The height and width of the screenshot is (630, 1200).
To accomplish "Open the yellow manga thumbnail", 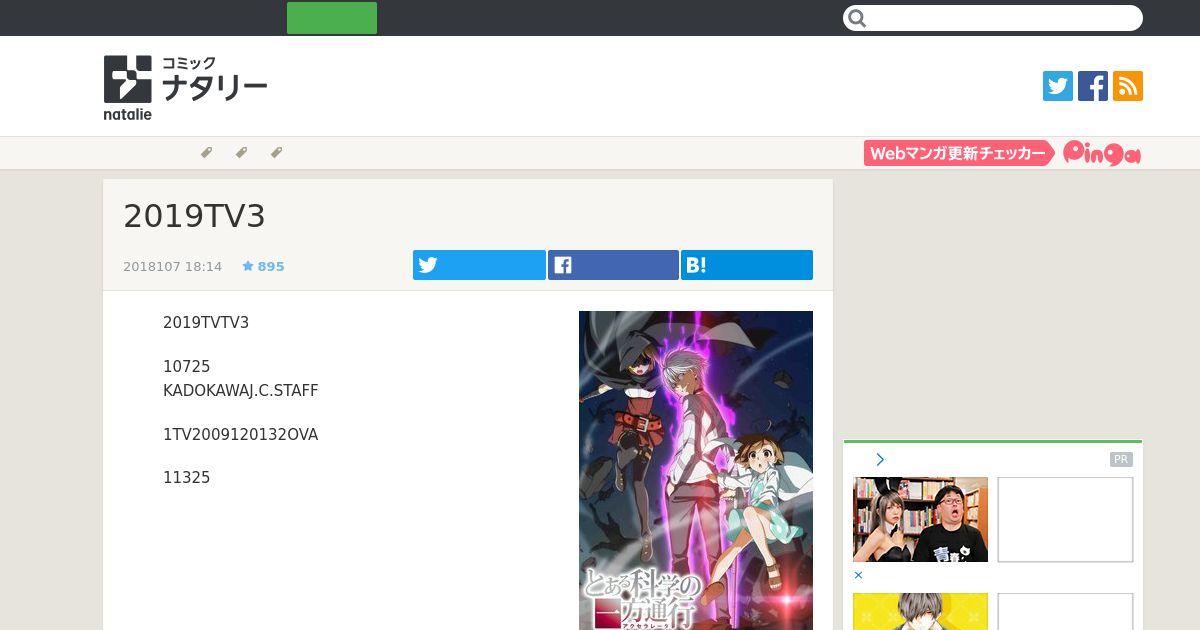I will 920,611.
